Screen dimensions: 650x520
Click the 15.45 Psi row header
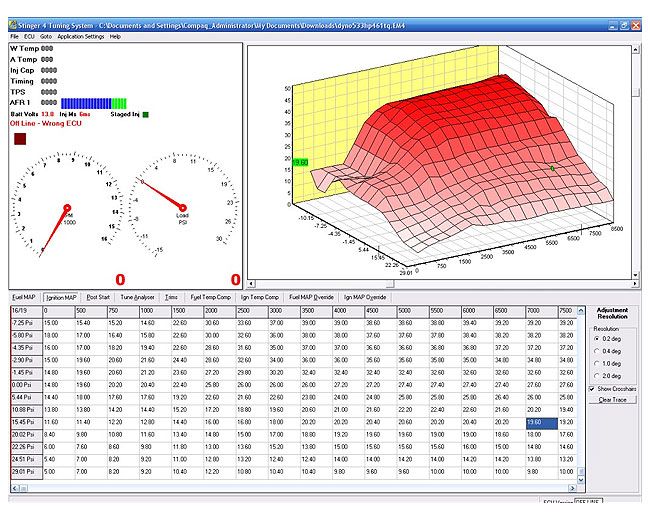point(26,423)
